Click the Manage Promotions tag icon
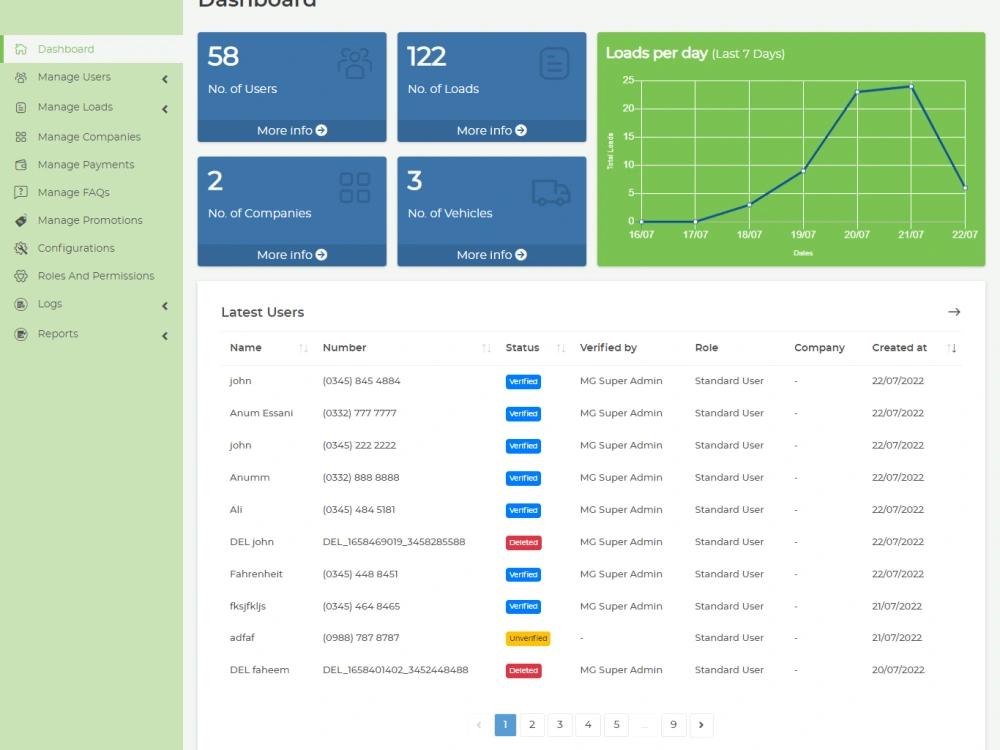Viewport: 1000px width, 750px height. 21,220
